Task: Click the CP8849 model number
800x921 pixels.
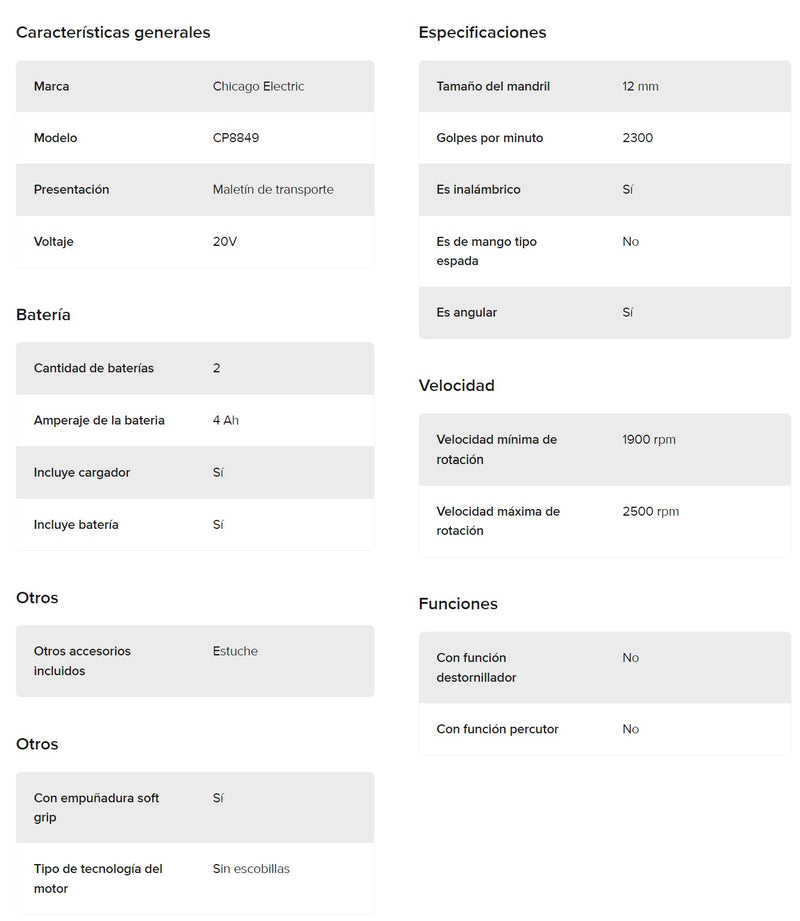Action: click(x=236, y=138)
